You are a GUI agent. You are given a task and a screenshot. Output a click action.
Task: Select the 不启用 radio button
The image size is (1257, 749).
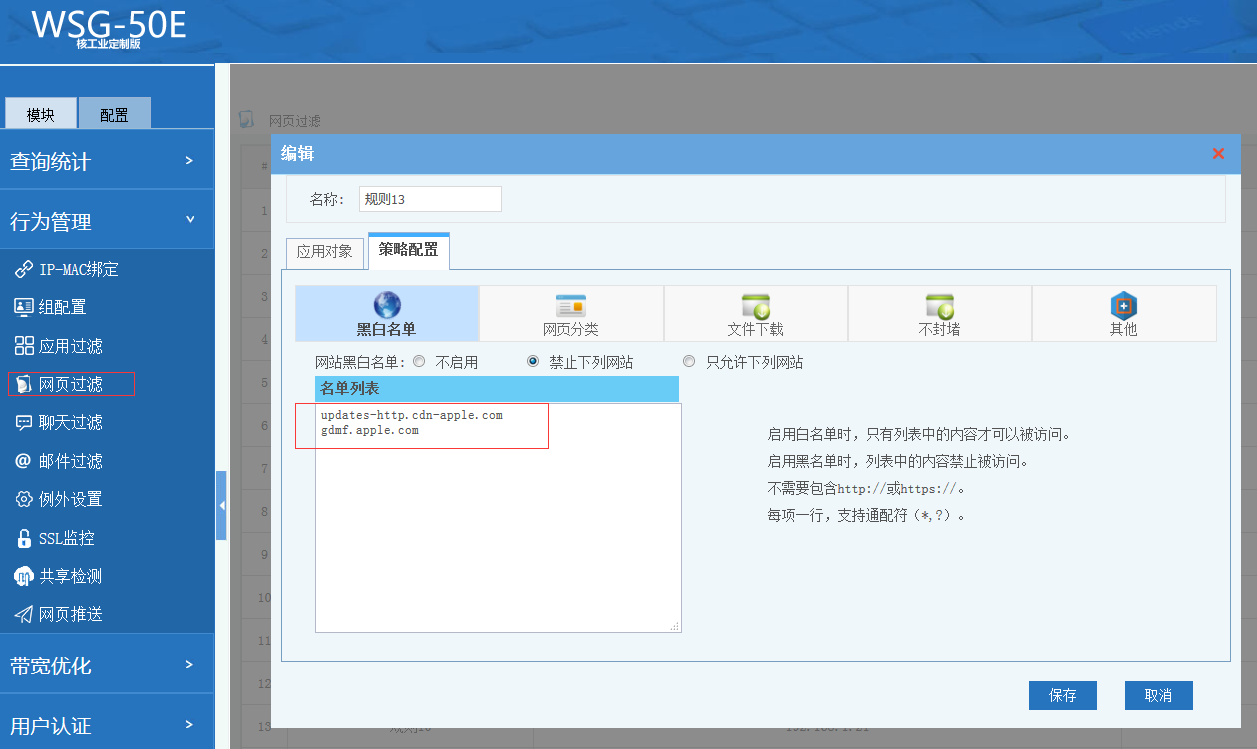(420, 362)
